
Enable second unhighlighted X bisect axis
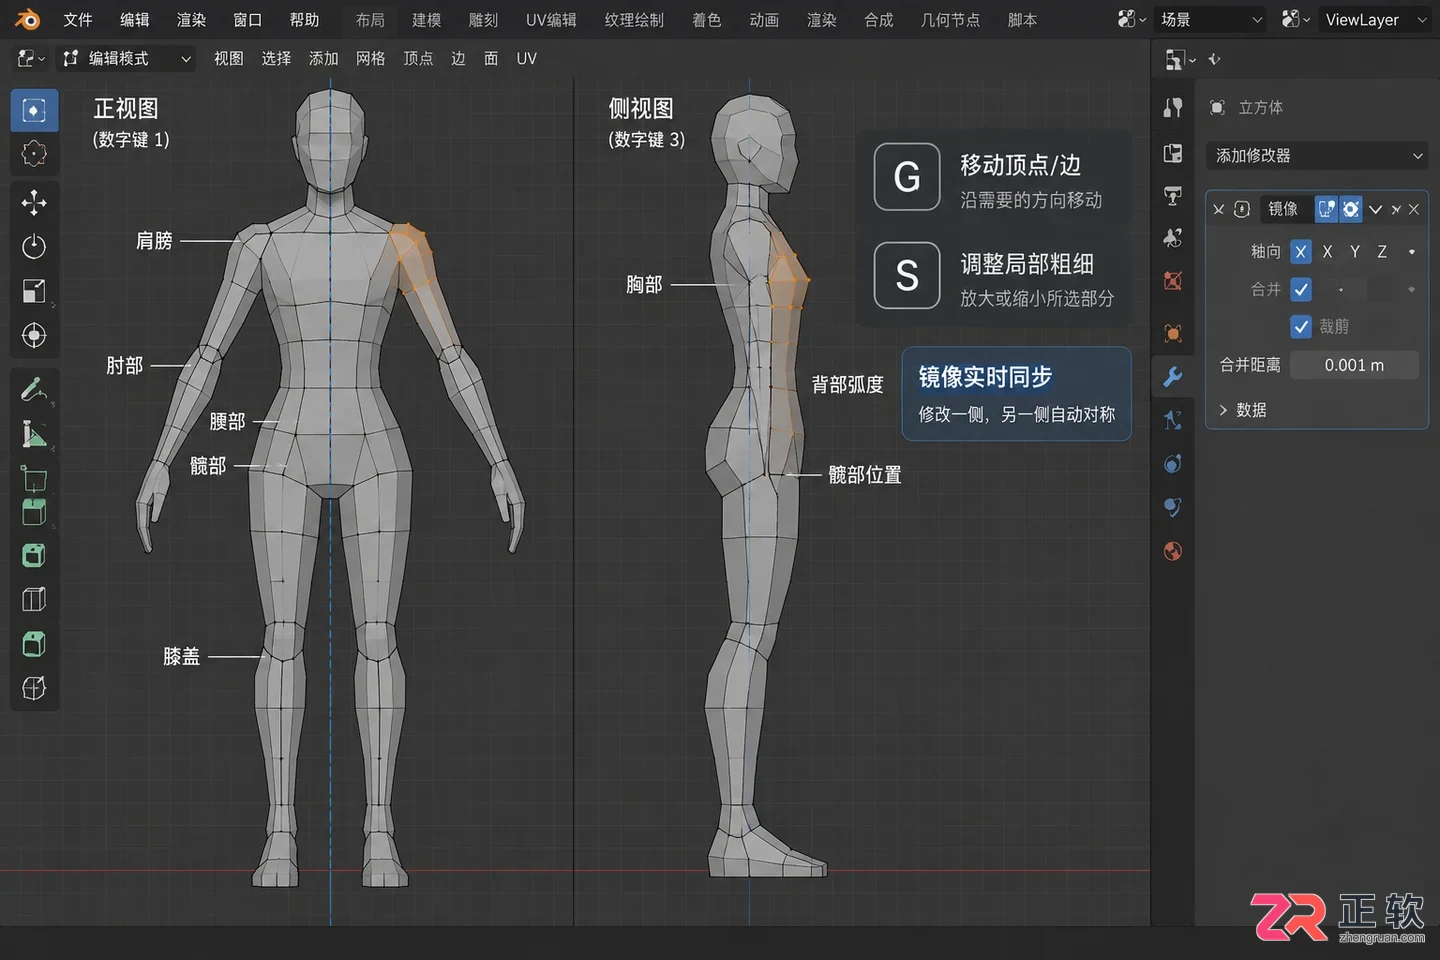(x=1327, y=252)
